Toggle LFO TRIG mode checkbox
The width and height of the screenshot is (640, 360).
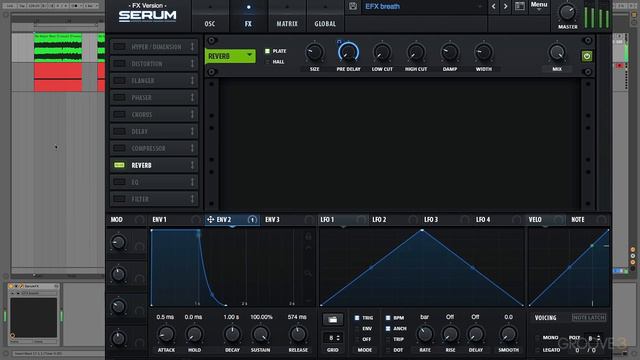coord(357,318)
